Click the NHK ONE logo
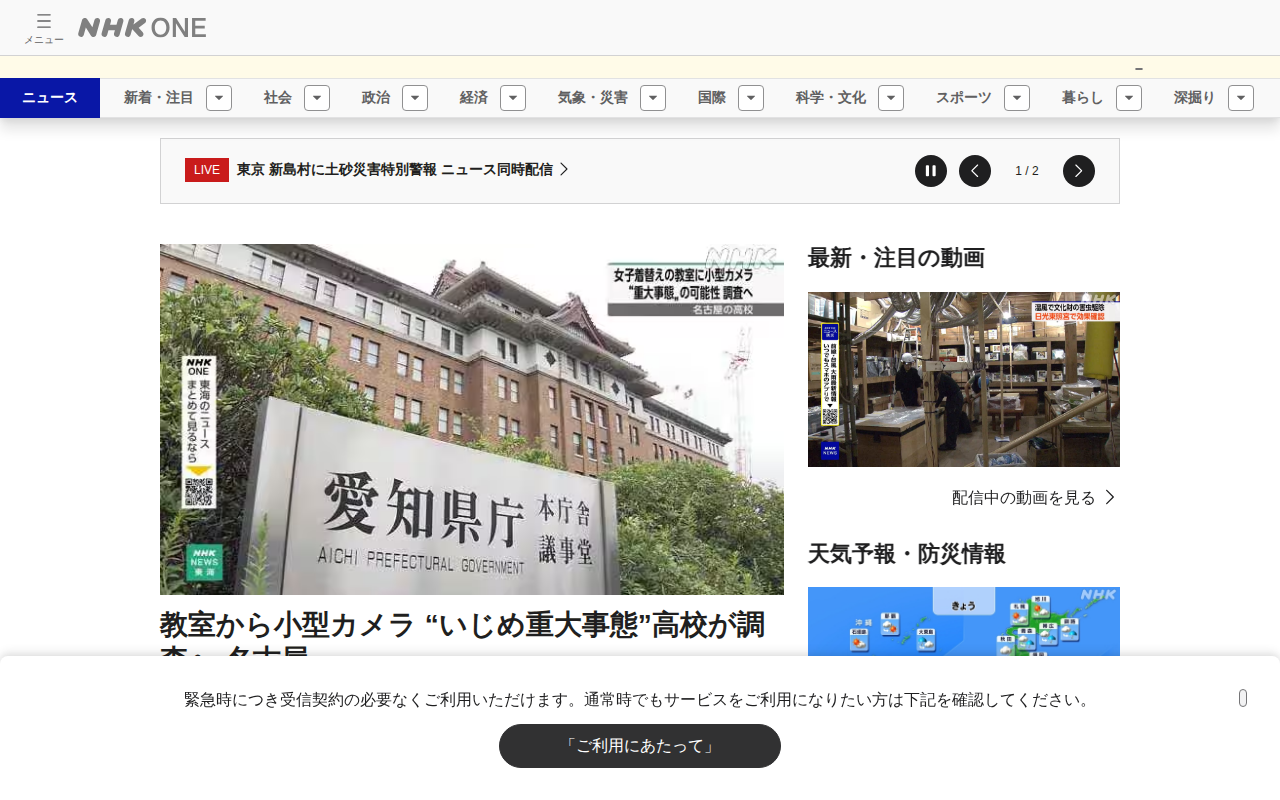 [x=142, y=28]
